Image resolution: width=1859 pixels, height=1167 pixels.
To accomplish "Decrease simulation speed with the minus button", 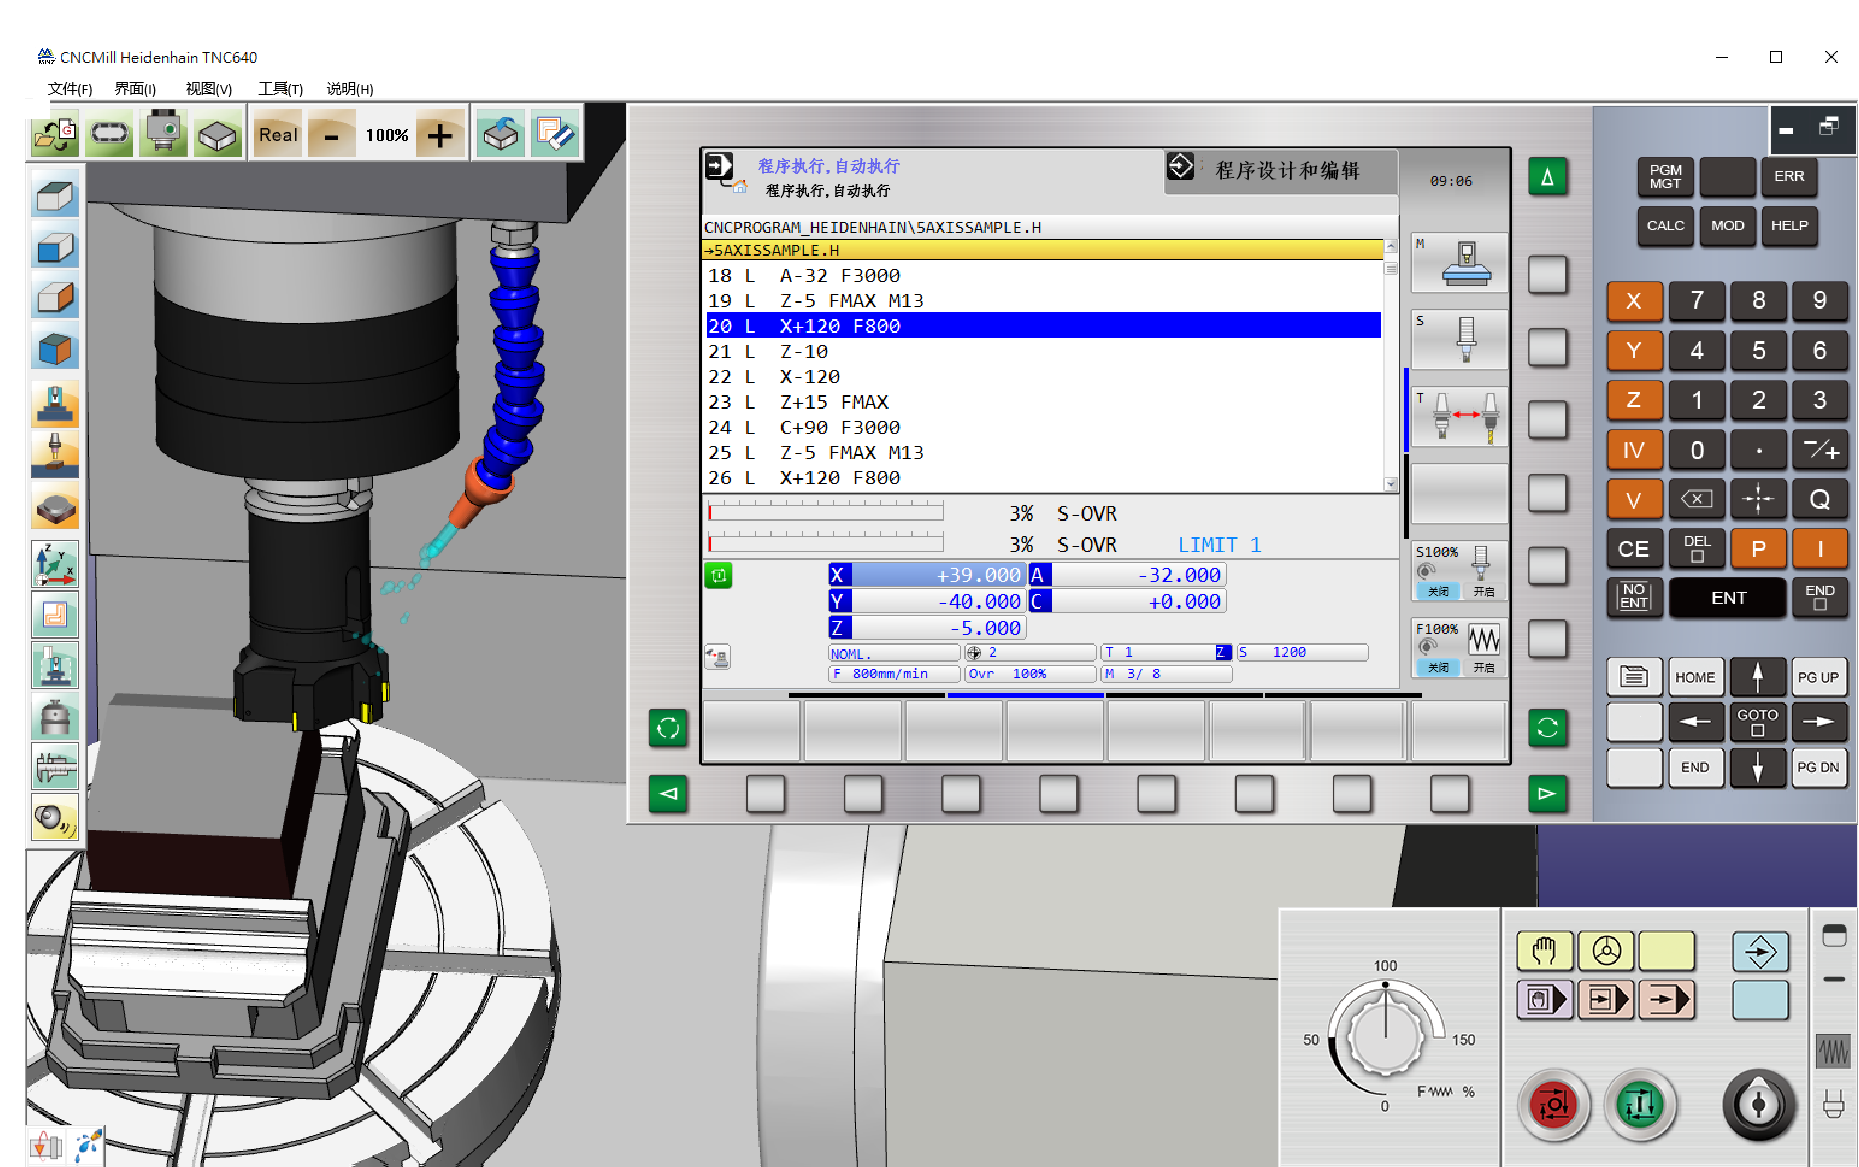I will [x=331, y=134].
